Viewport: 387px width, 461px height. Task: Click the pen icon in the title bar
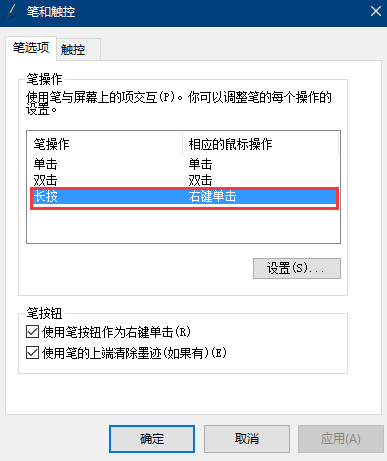coord(12,12)
